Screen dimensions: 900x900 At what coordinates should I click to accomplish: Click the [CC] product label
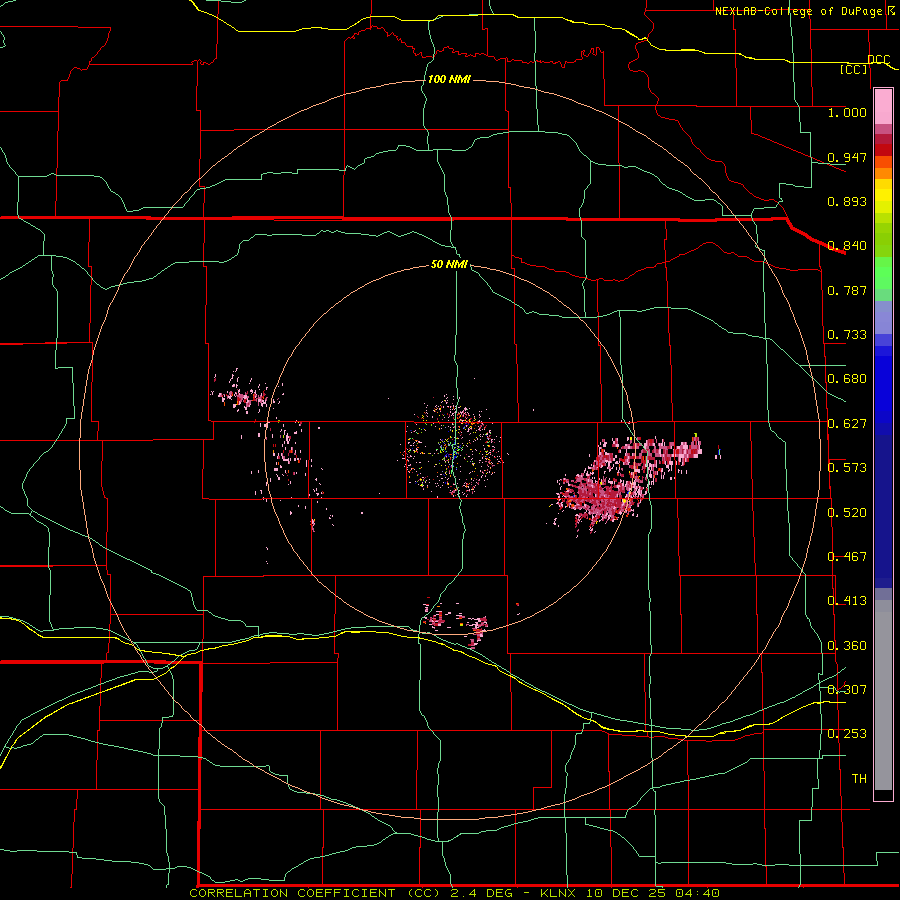pos(854,69)
